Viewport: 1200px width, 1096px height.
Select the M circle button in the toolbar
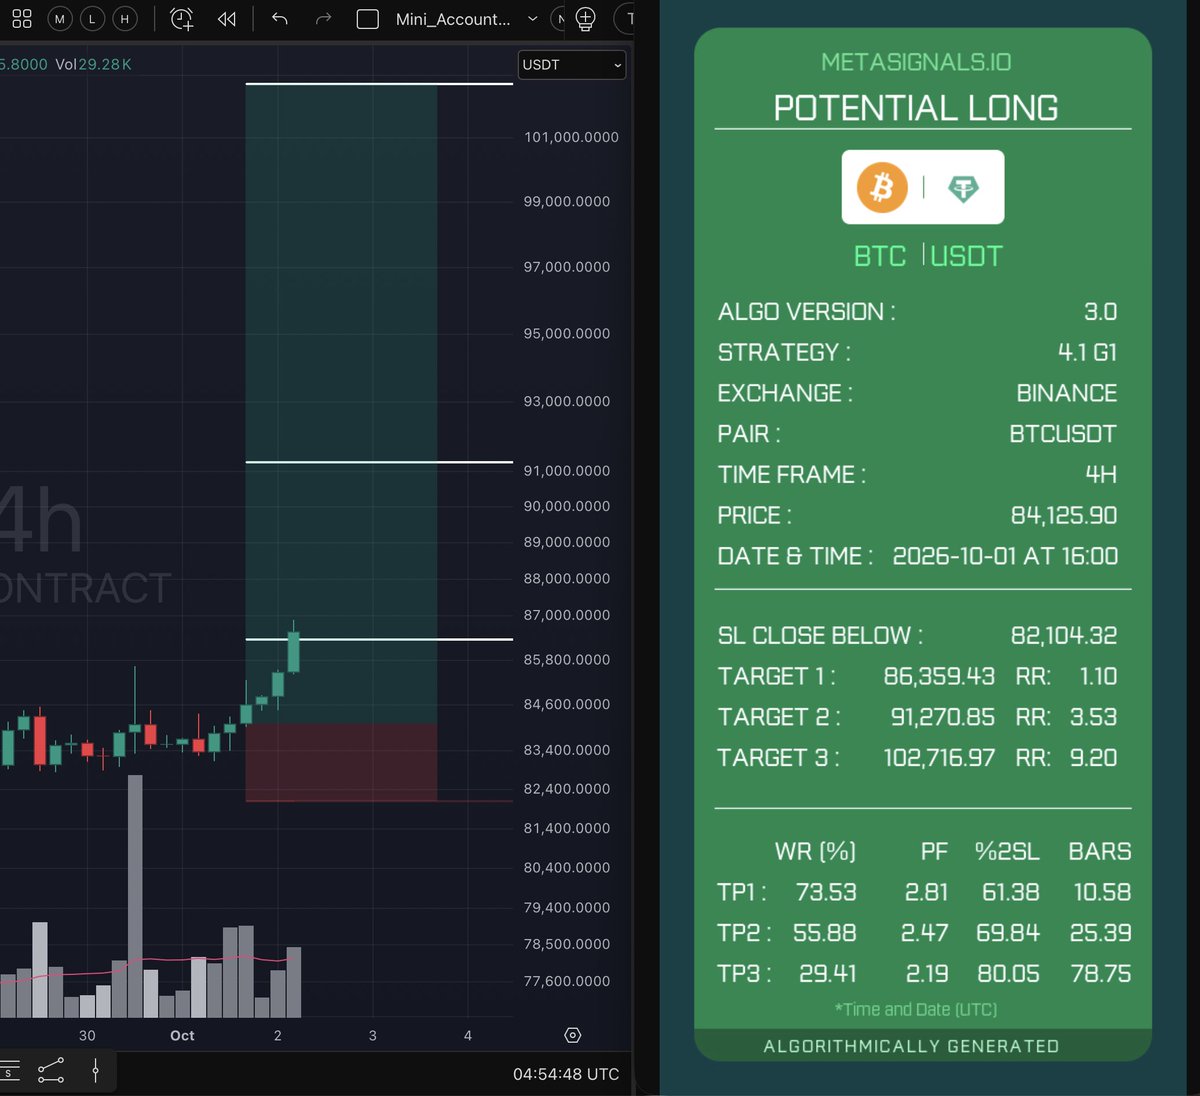[x=60, y=18]
